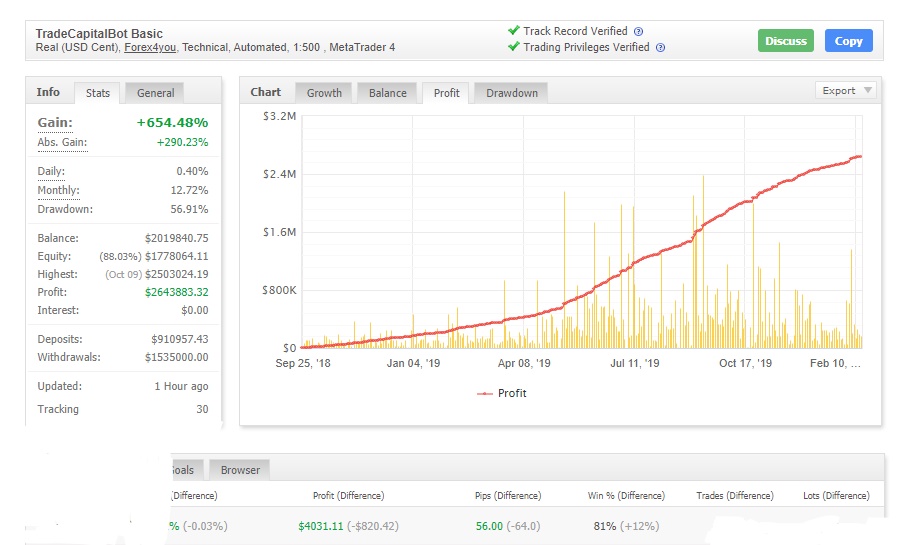Open the Growth chart tab

pos(324,93)
